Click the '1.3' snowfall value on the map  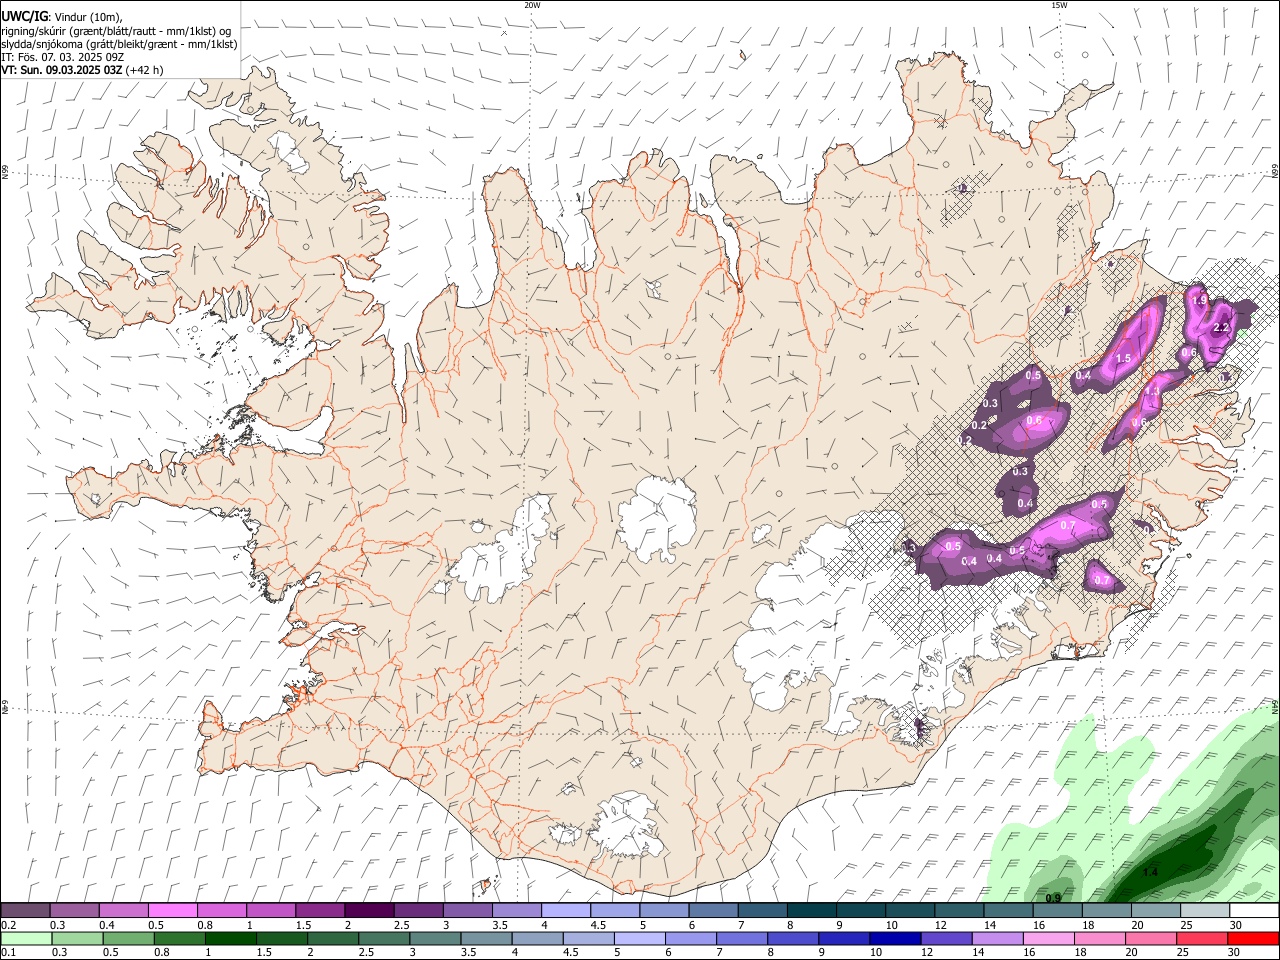point(1152,391)
